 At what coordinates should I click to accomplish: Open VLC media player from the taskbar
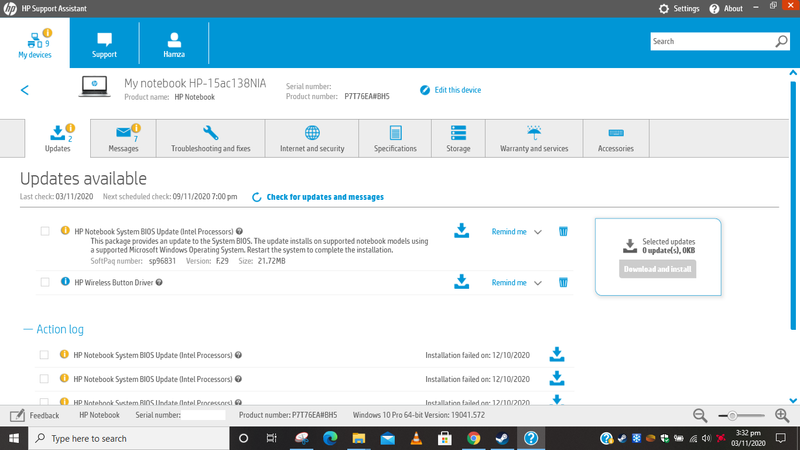(416, 438)
